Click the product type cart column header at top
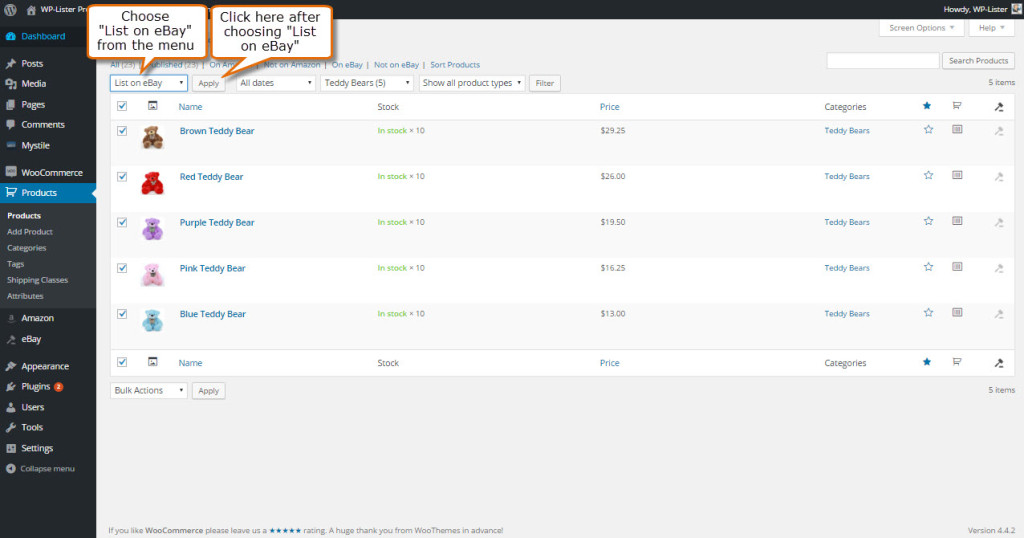The height and width of the screenshot is (538, 1024). click(x=957, y=106)
